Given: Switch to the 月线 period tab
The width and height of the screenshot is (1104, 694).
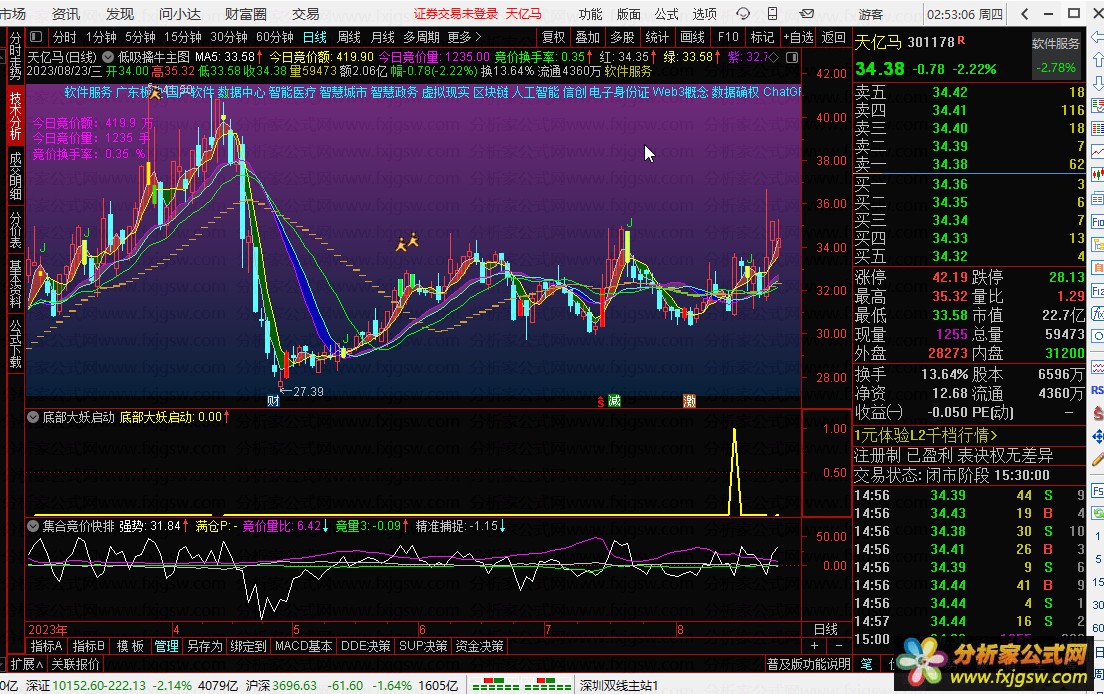Looking at the screenshot, I should (x=382, y=37).
